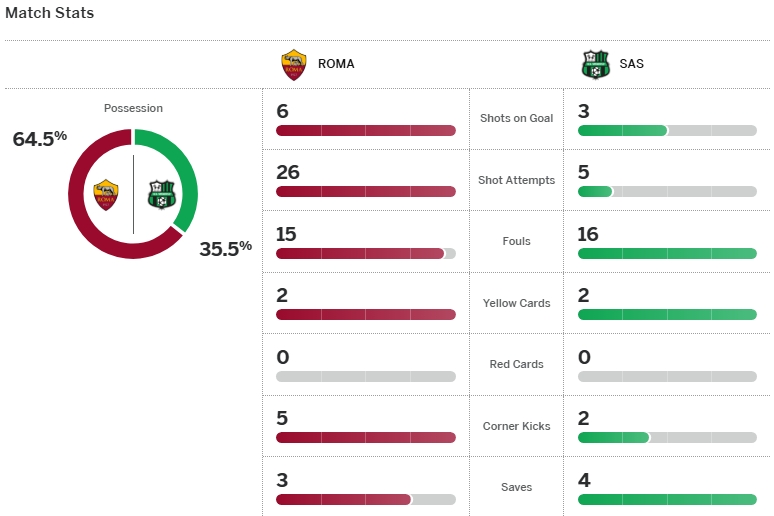The width and height of the screenshot is (774, 516).
Task: Click the Possession chart label
Action: click(133, 108)
